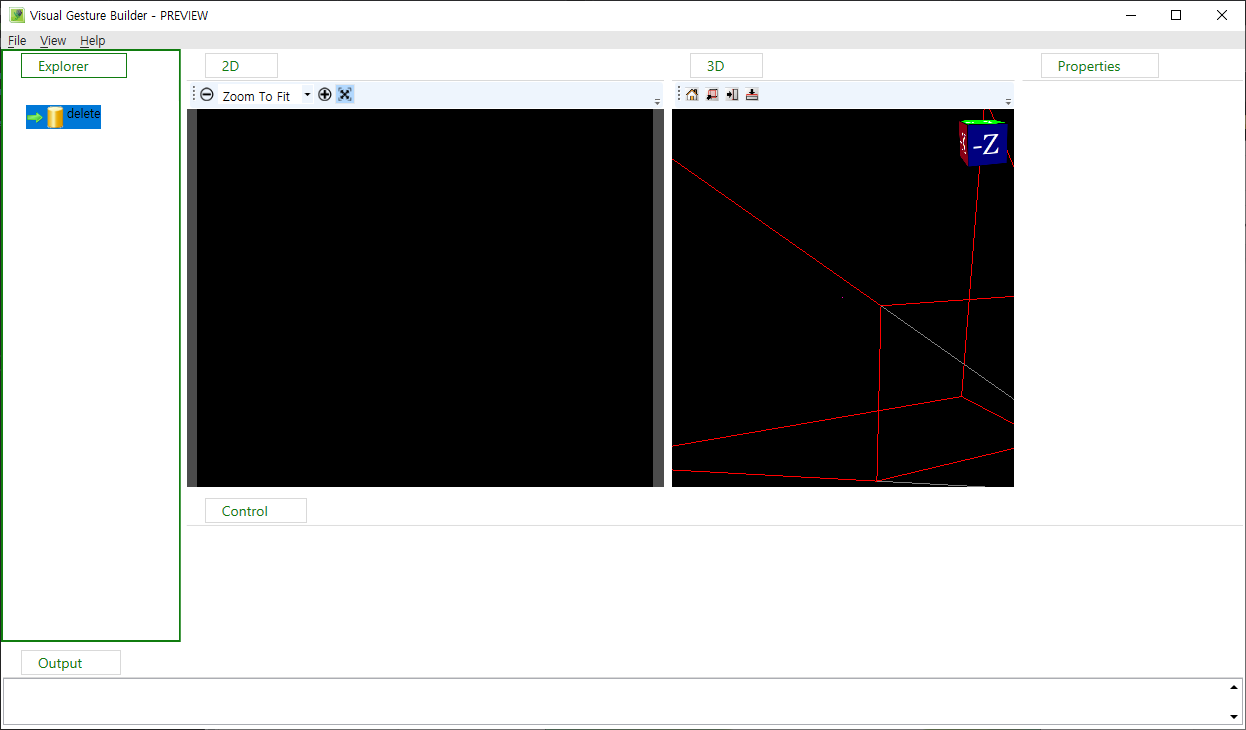Click the third 3D toolbar side-view icon
Screen dimensions: 1246x730
click(732, 95)
